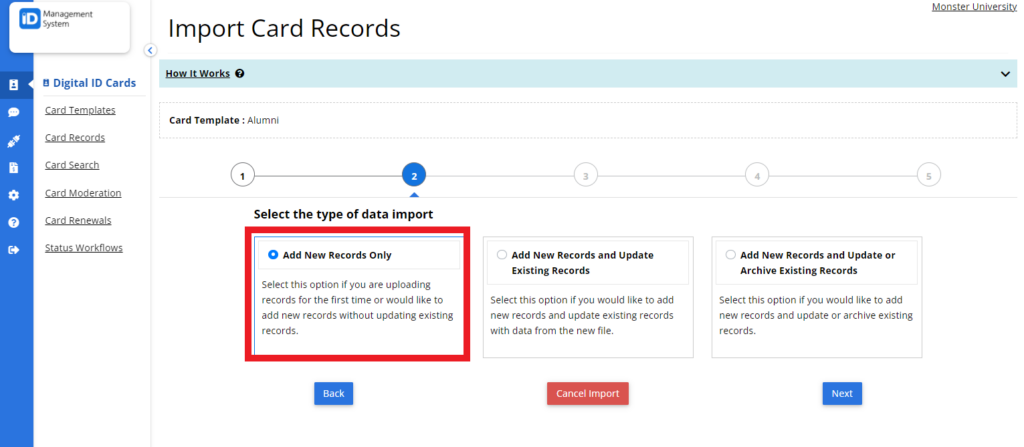
Task: Click the help icon beside How It Works
Action: [x=240, y=74]
